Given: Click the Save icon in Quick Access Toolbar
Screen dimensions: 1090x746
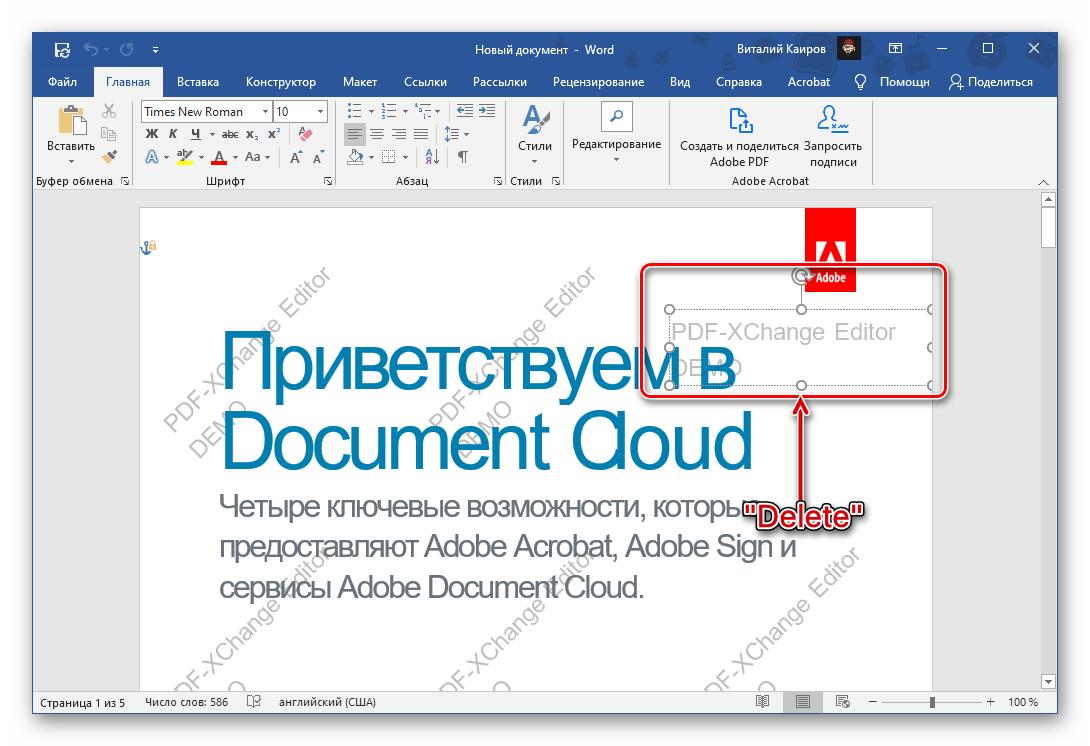Looking at the screenshot, I should 63,49.
